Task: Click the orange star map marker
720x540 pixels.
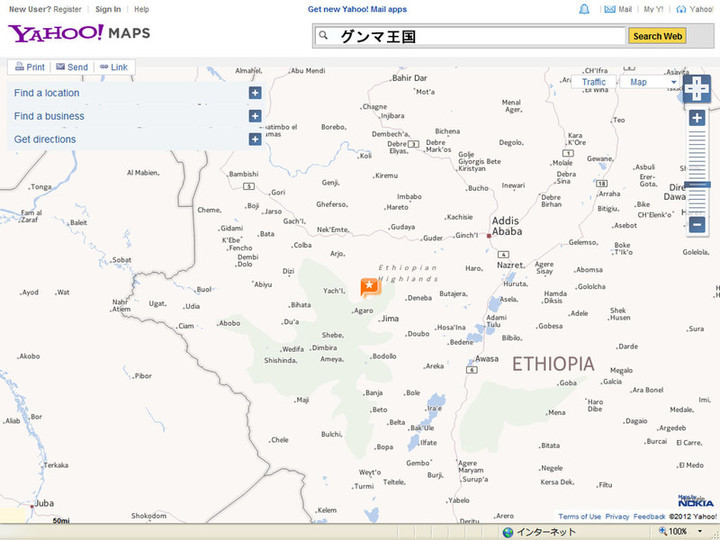Action: [369, 288]
